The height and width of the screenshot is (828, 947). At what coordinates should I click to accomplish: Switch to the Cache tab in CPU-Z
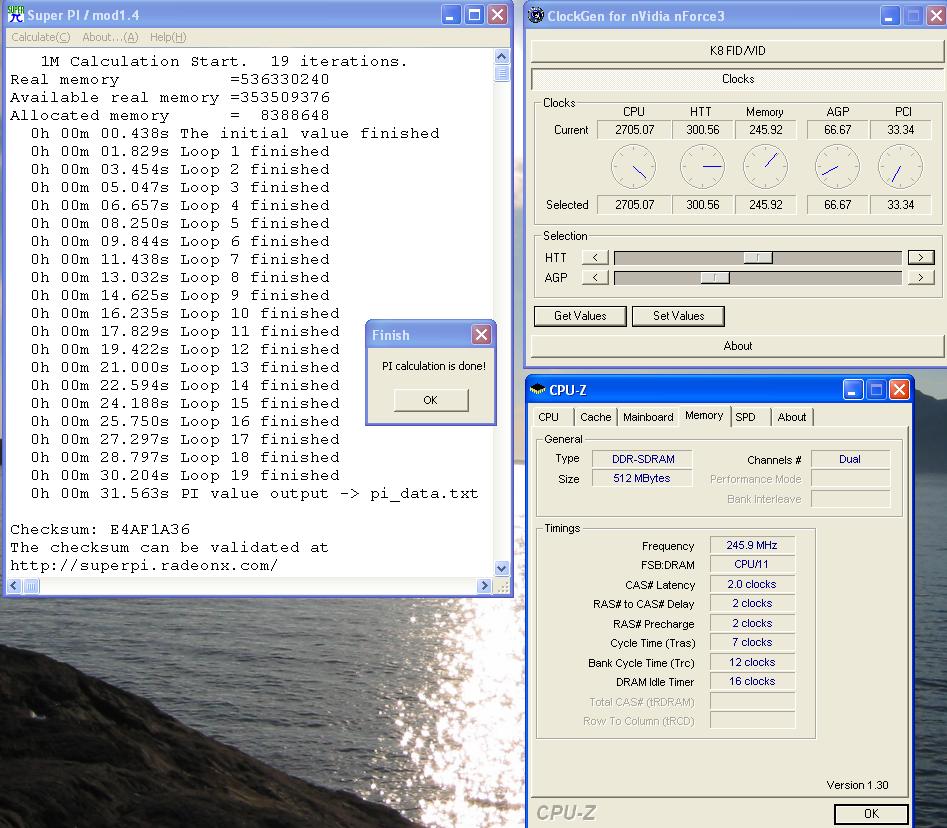tap(595, 417)
